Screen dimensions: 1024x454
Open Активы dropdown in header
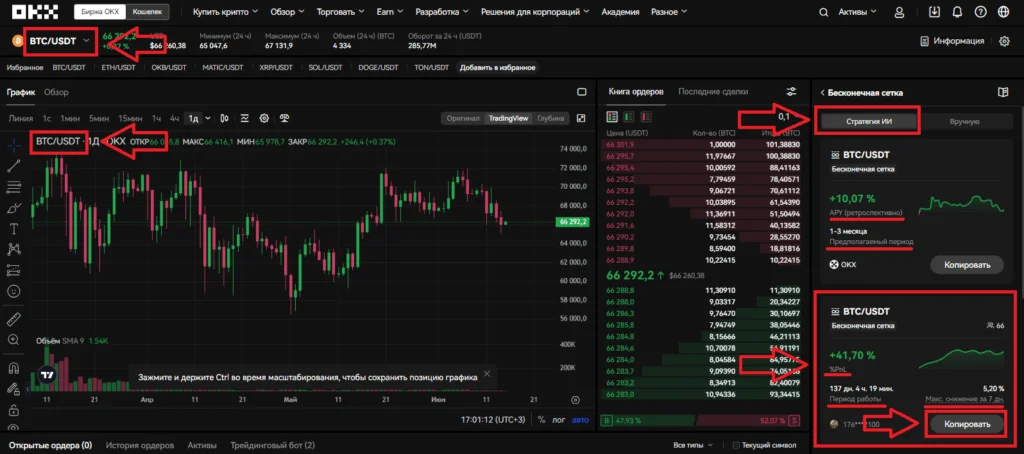click(858, 12)
